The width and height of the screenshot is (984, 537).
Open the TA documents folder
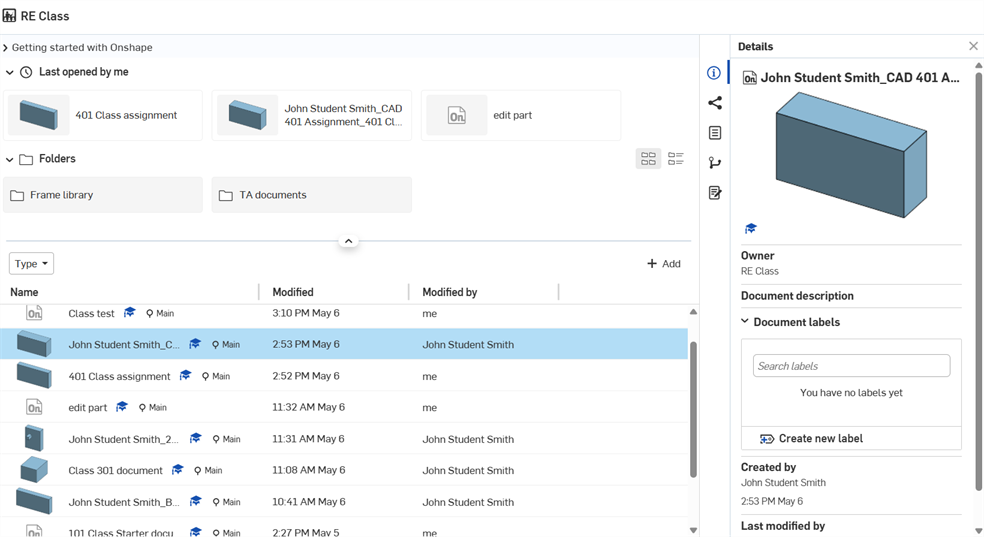[x=311, y=195]
